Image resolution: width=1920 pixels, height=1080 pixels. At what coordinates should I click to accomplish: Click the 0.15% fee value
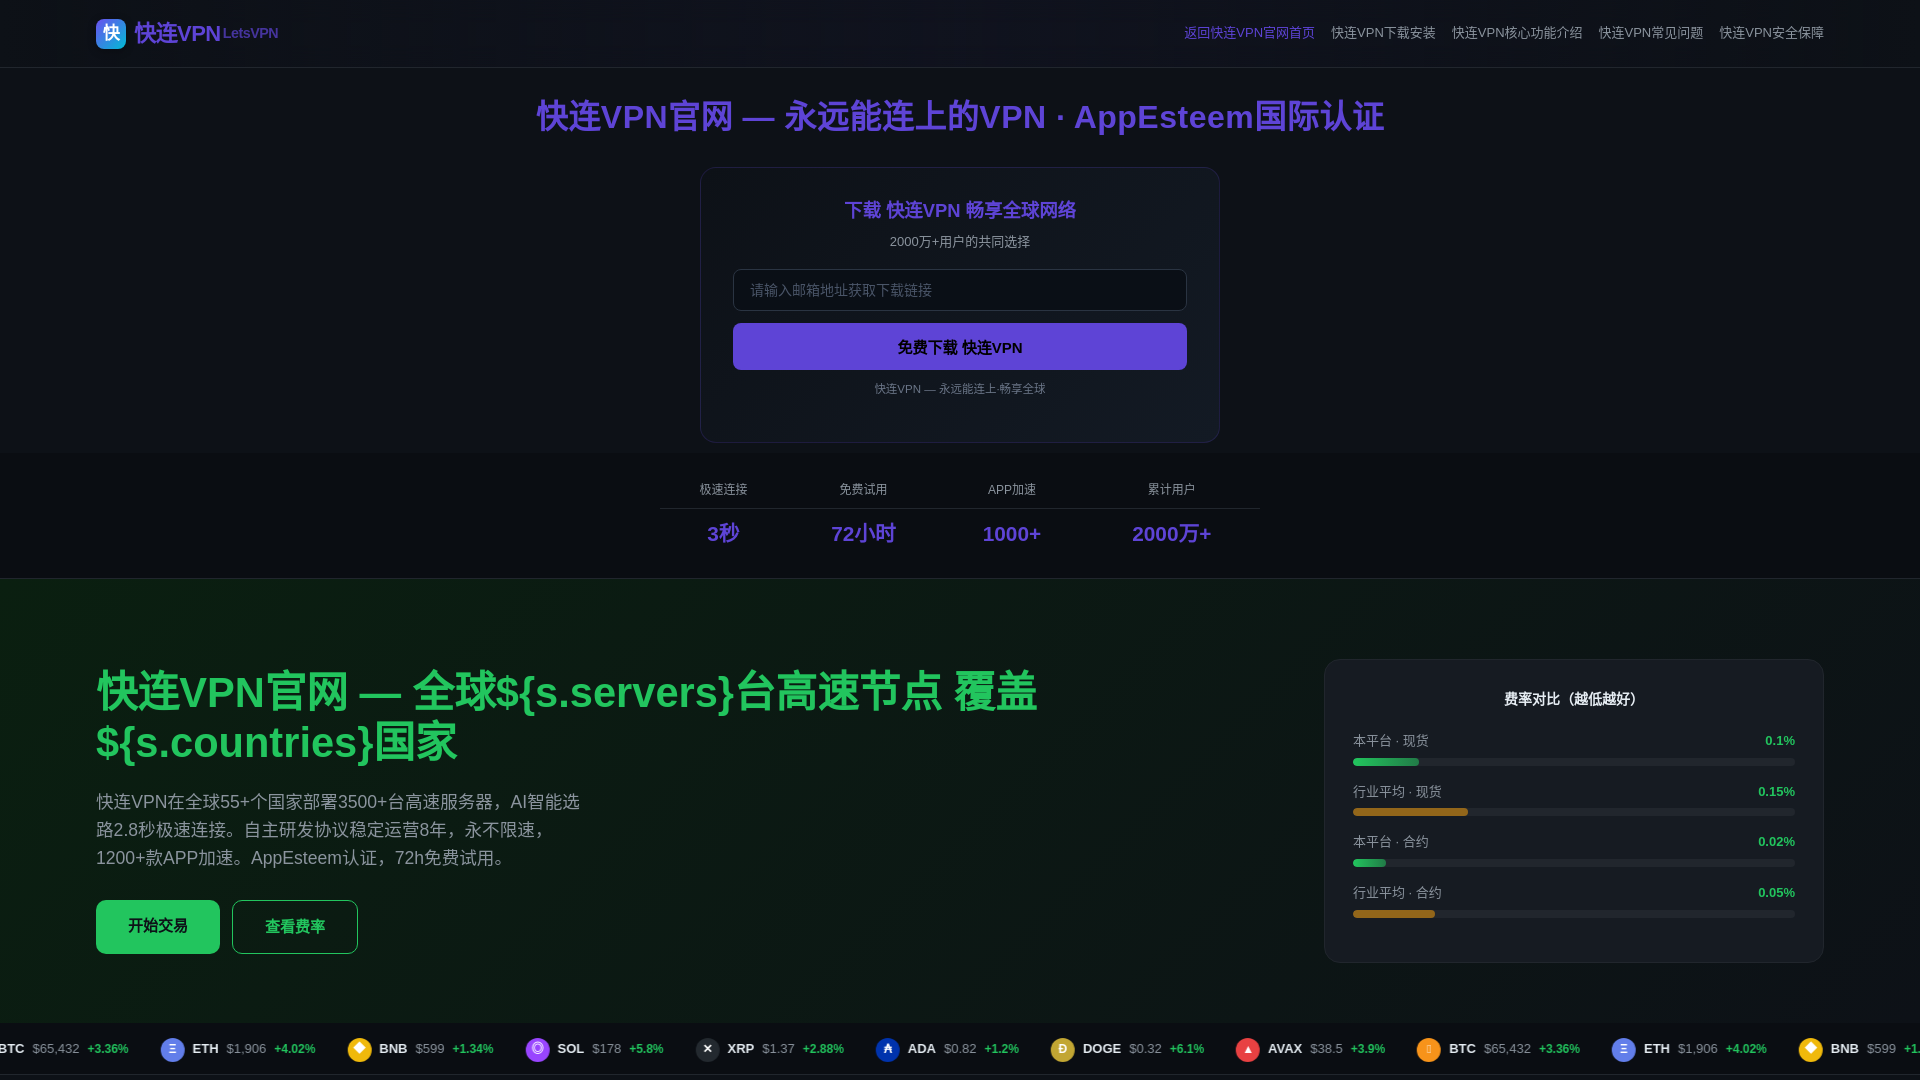[1776, 792]
